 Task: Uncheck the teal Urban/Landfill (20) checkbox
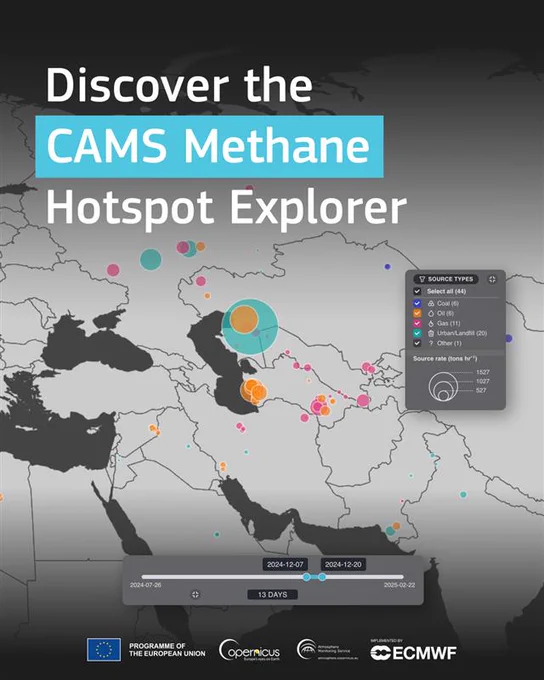(x=417, y=333)
